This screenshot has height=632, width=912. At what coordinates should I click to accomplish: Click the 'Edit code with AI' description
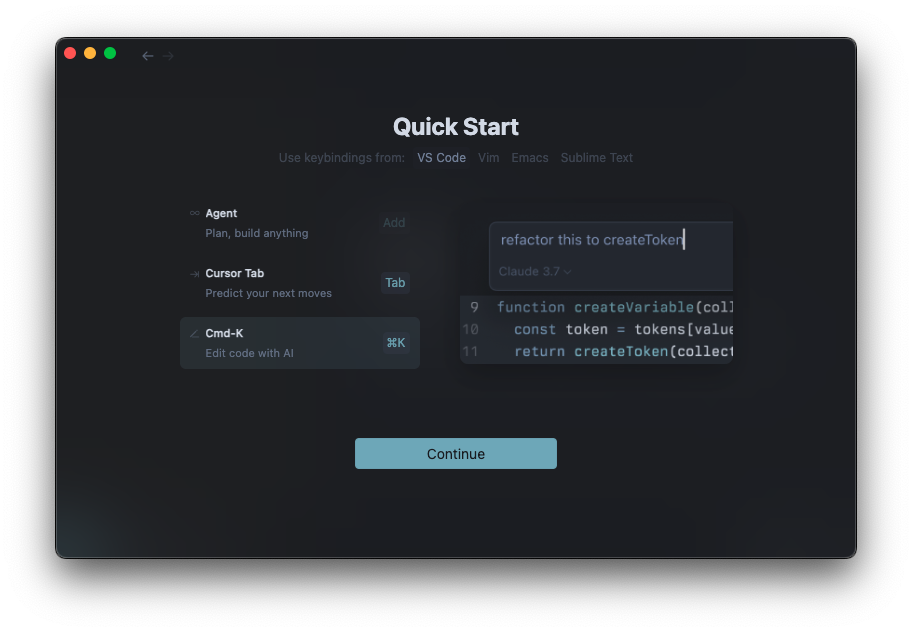tap(249, 353)
